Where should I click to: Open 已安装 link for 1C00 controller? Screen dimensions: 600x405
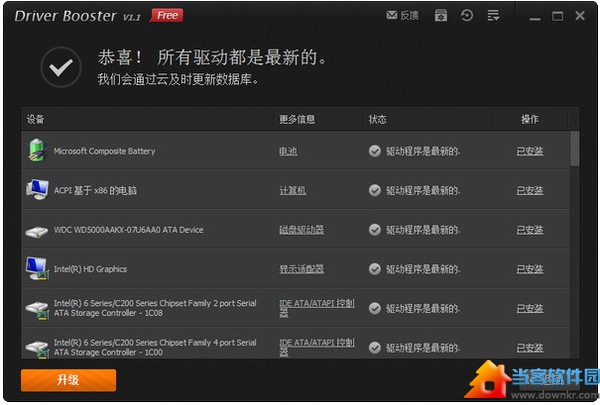click(x=530, y=348)
